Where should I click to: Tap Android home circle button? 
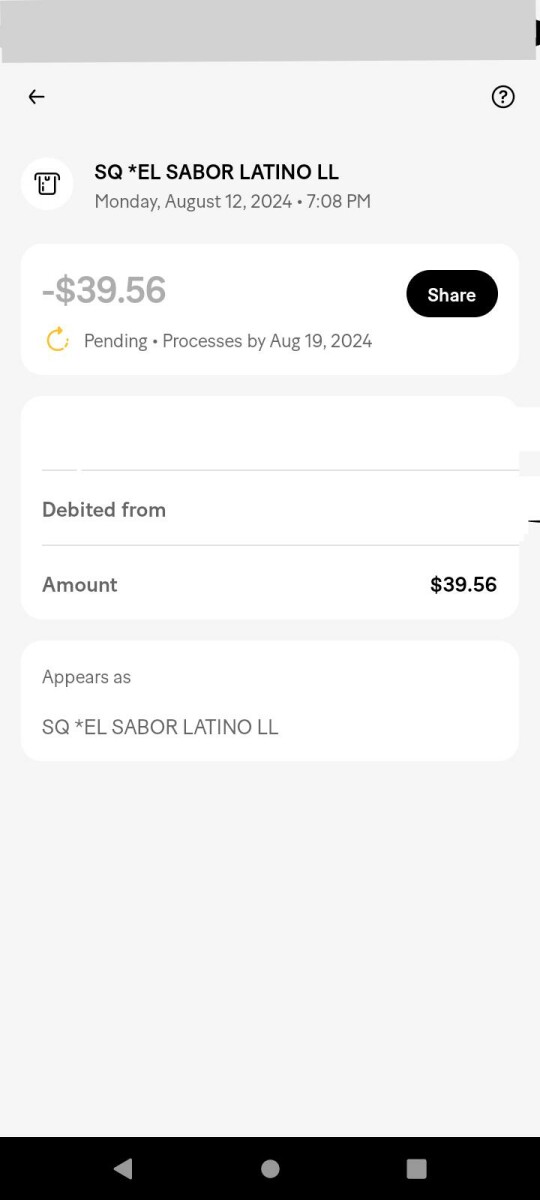[270, 1168]
